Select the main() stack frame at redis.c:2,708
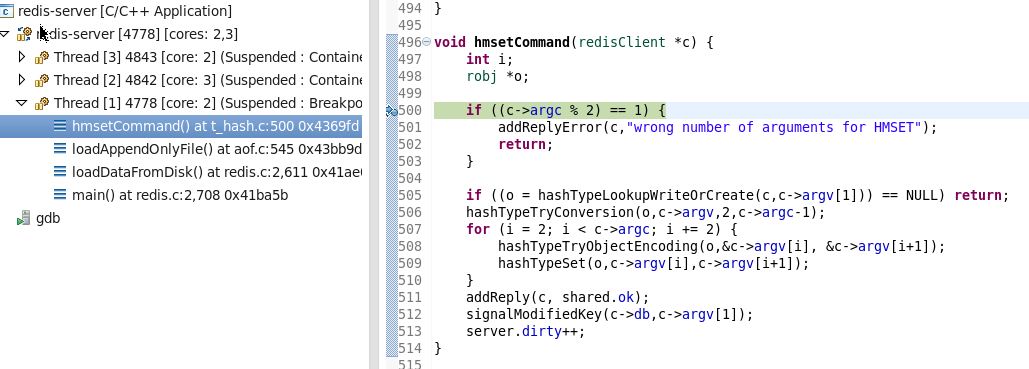 point(180,195)
